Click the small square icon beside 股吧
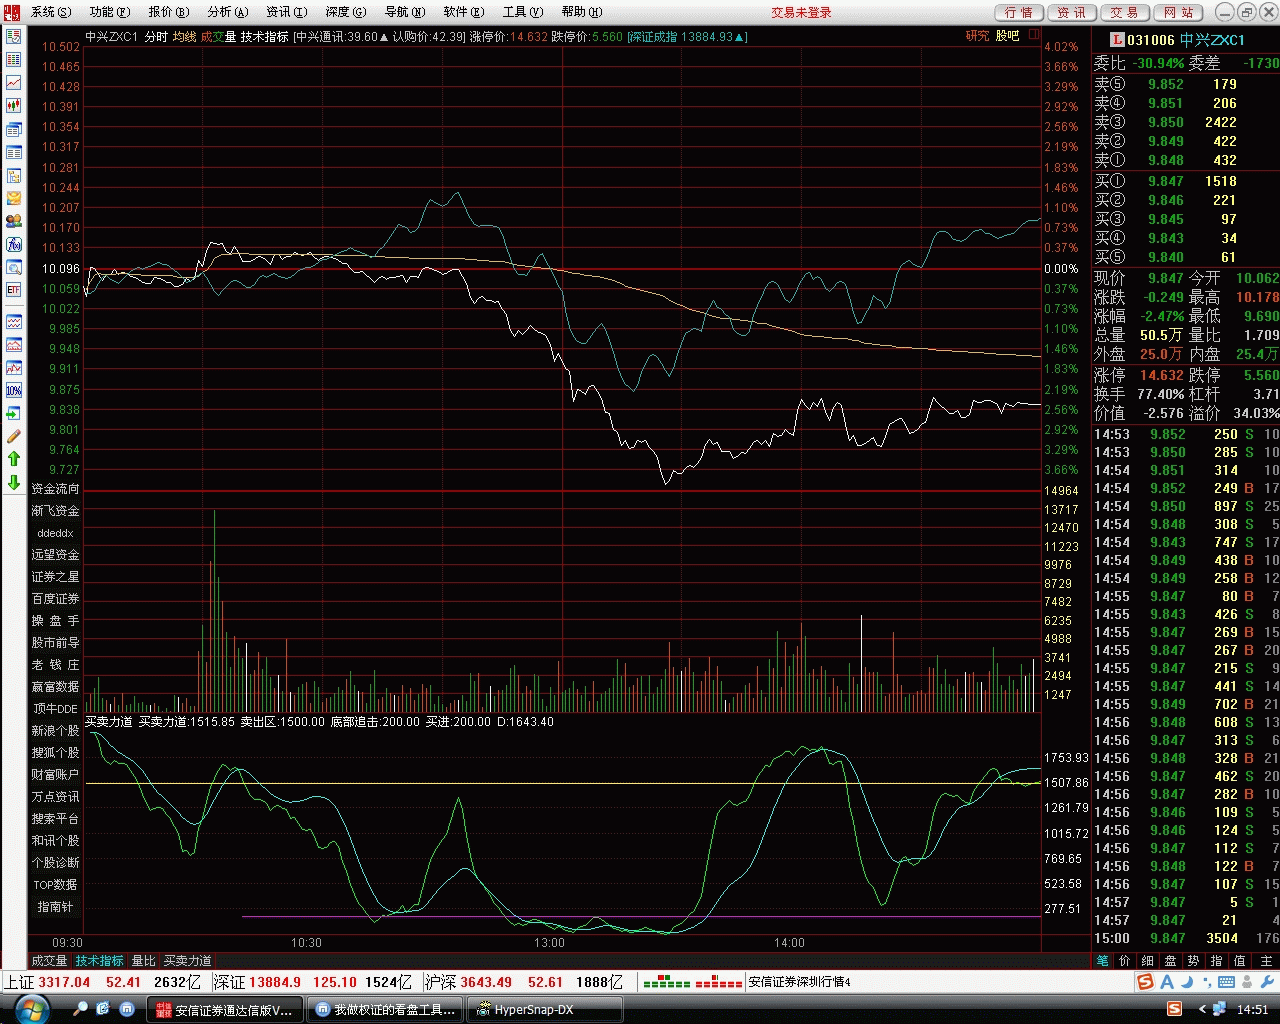Viewport: 1280px width, 1024px height. coord(1034,35)
